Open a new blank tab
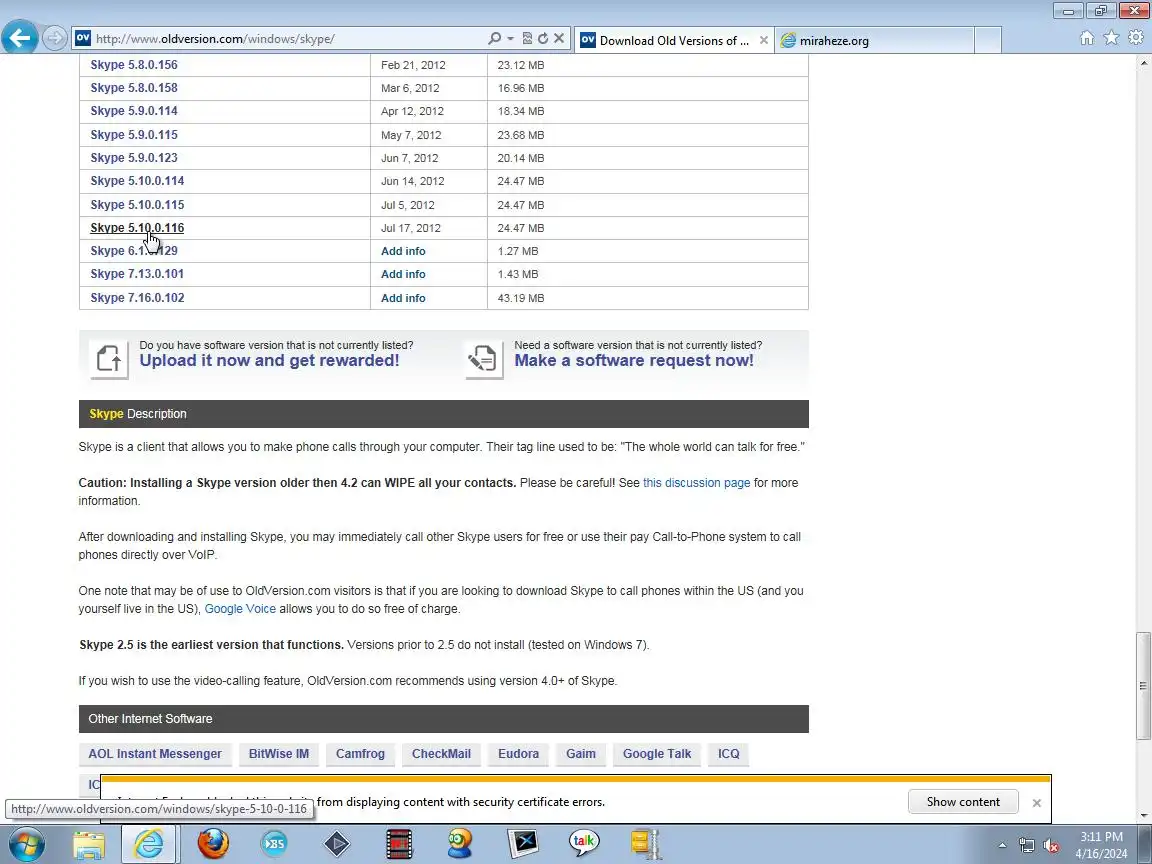Screen dimensions: 1152x864 click(x=988, y=40)
